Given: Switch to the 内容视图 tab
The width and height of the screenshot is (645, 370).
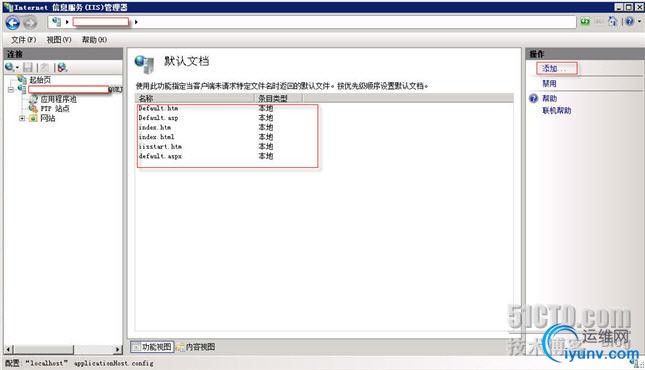Looking at the screenshot, I should point(196,347).
